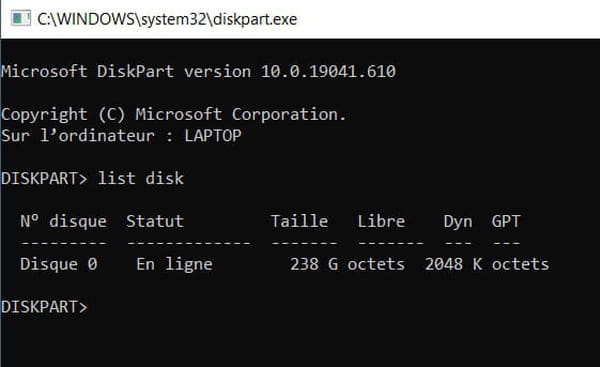Click the computer name LAPTOP text
The image size is (600, 367).
pyautogui.click(x=213, y=135)
